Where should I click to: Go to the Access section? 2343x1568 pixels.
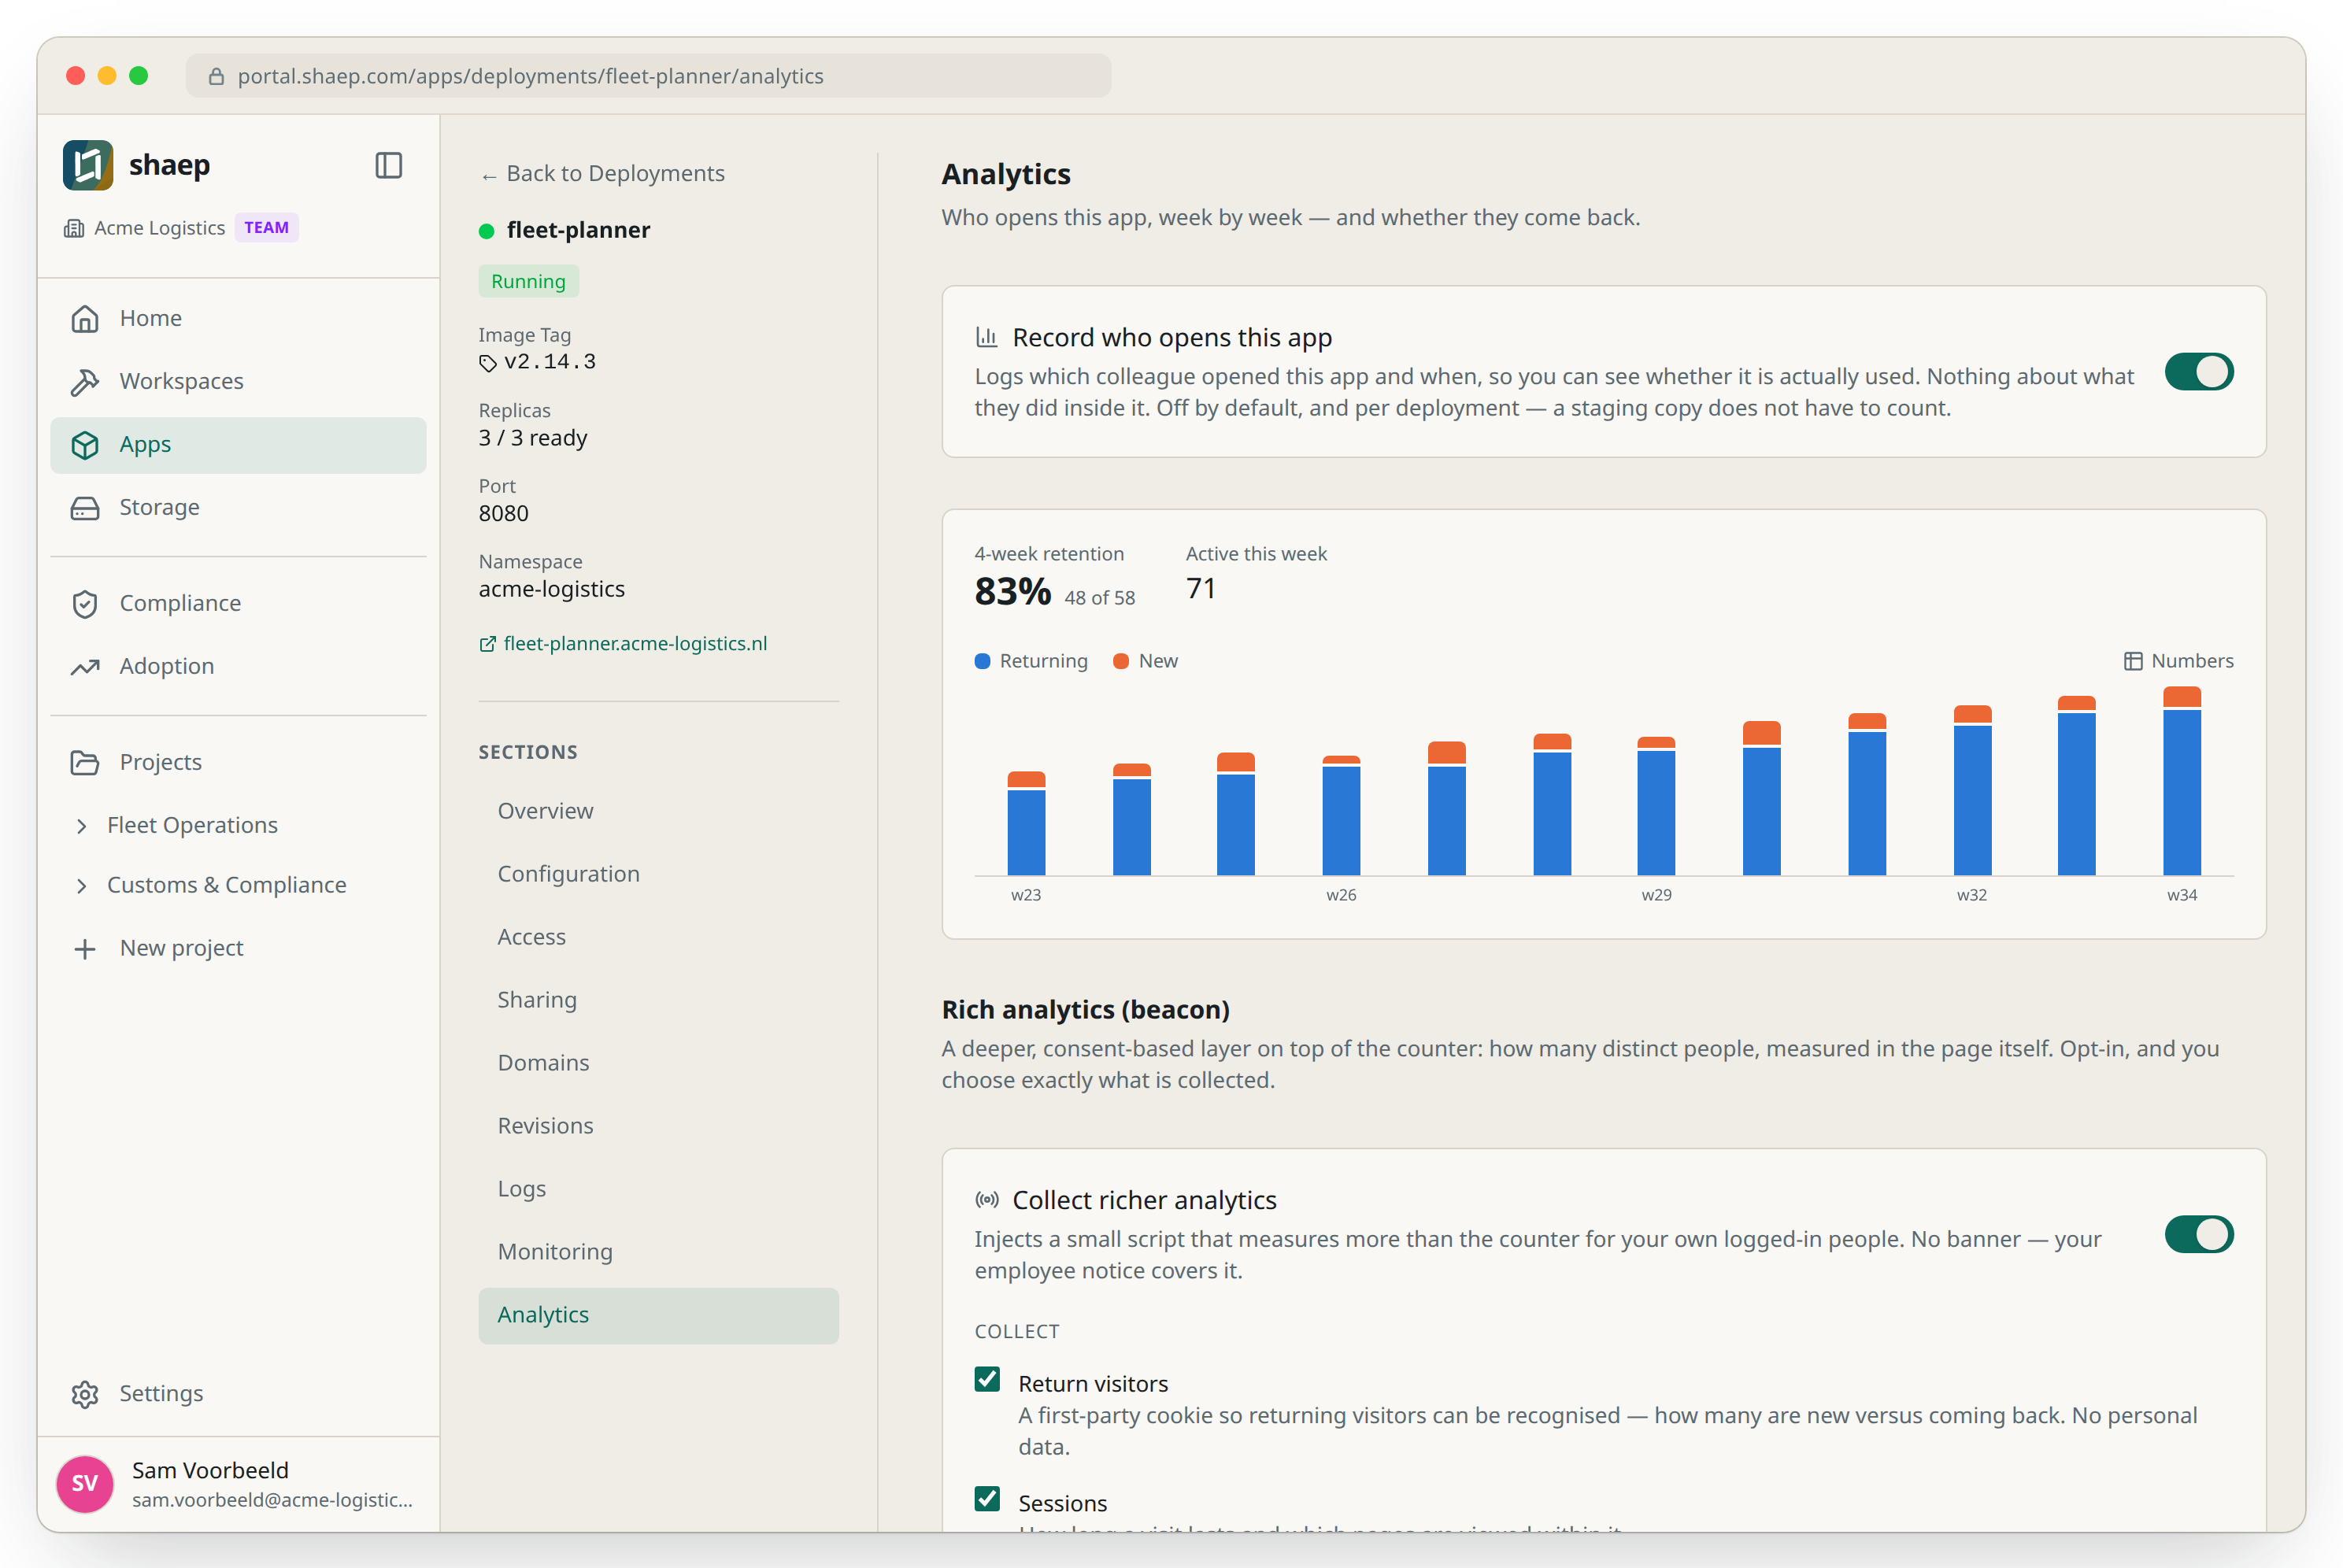658,937
